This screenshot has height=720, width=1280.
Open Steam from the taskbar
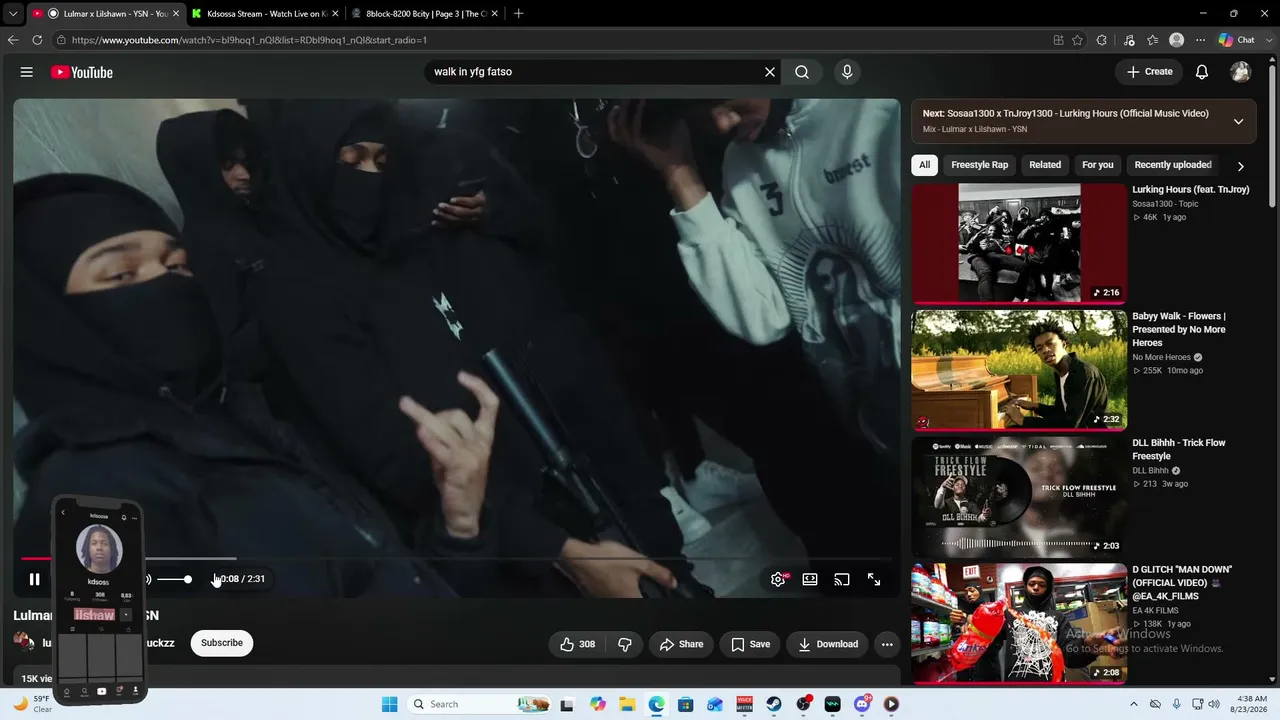click(x=774, y=704)
